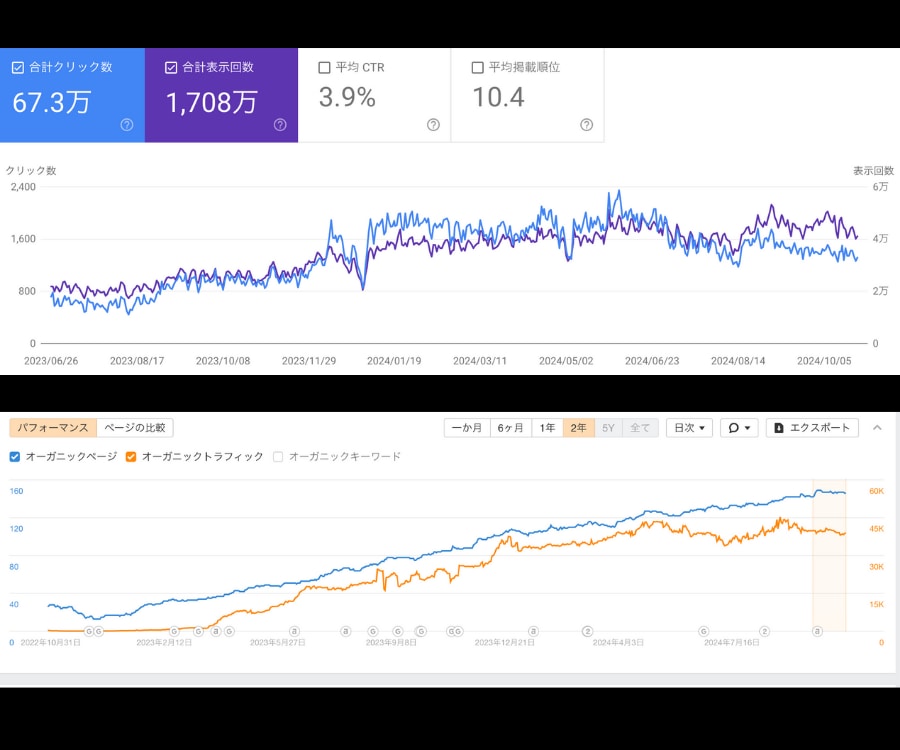Click the 10.4 average position value
The width and height of the screenshot is (900, 750).
click(x=498, y=97)
